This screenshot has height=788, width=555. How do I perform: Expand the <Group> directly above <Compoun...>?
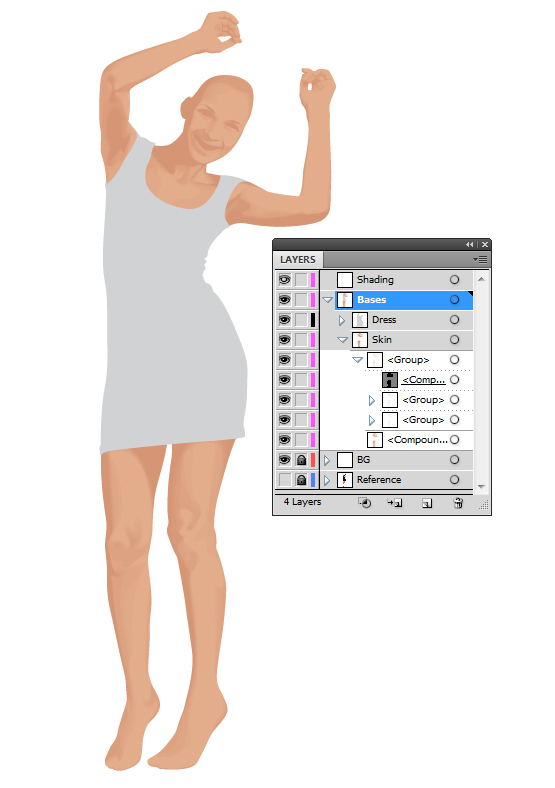372,420
